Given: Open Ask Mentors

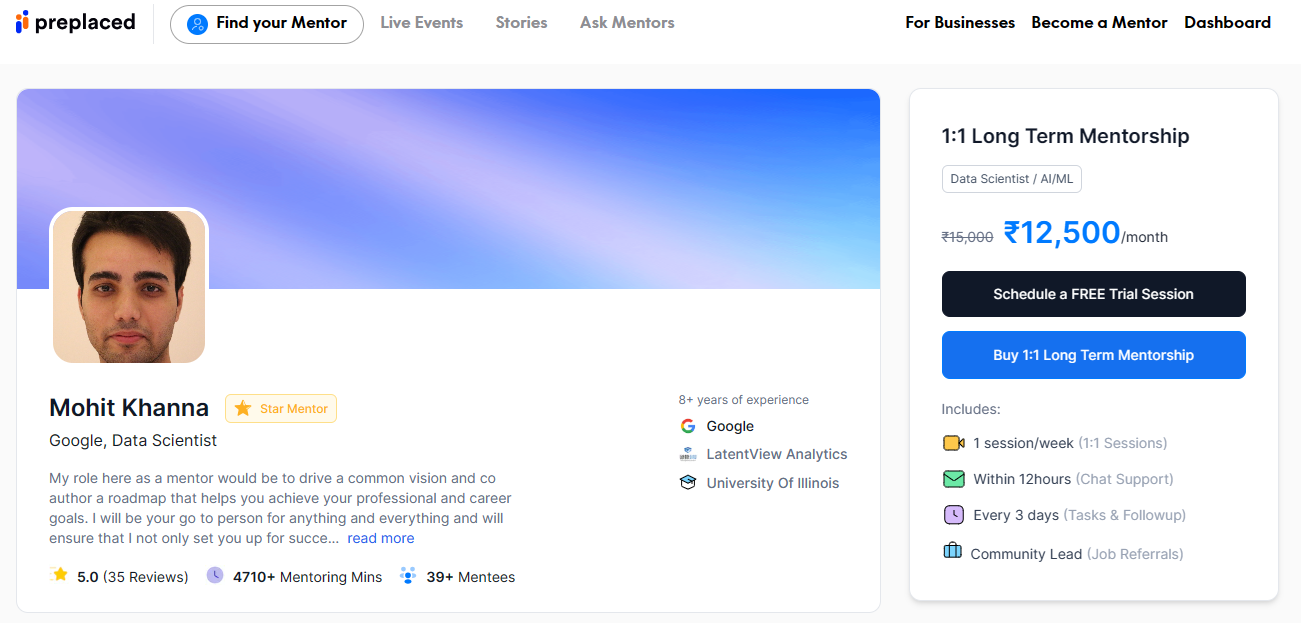Looking at the screenshot, I should (x=627, y=22).
